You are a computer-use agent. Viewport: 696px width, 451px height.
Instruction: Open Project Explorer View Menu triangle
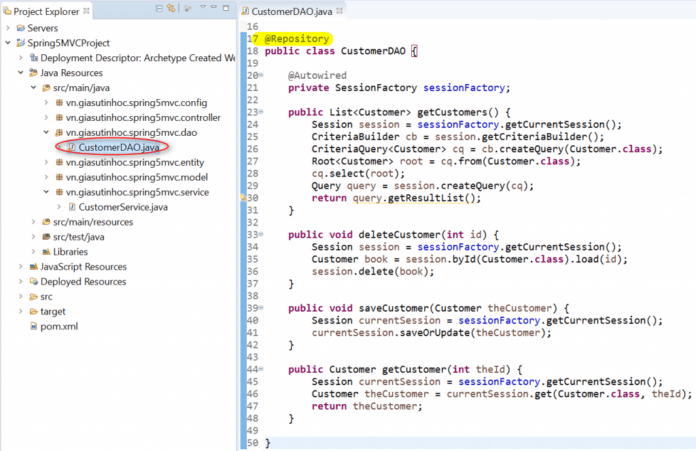(x=202, y=9)
